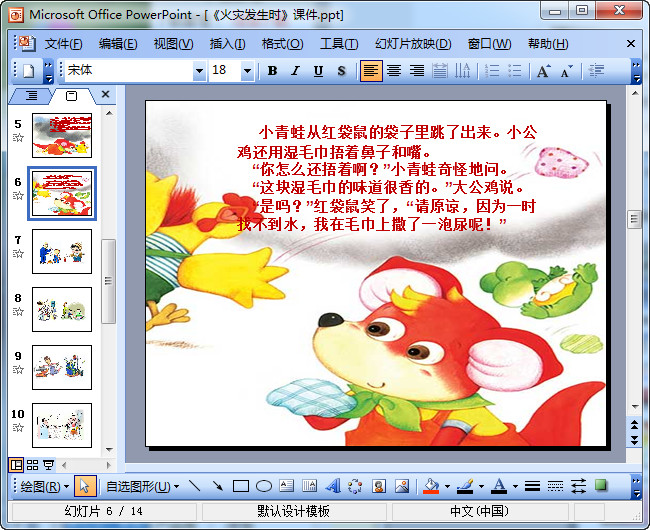Screen dimensions: 650x530
Task: Open the font size dropdown
Action: point(247,71)
